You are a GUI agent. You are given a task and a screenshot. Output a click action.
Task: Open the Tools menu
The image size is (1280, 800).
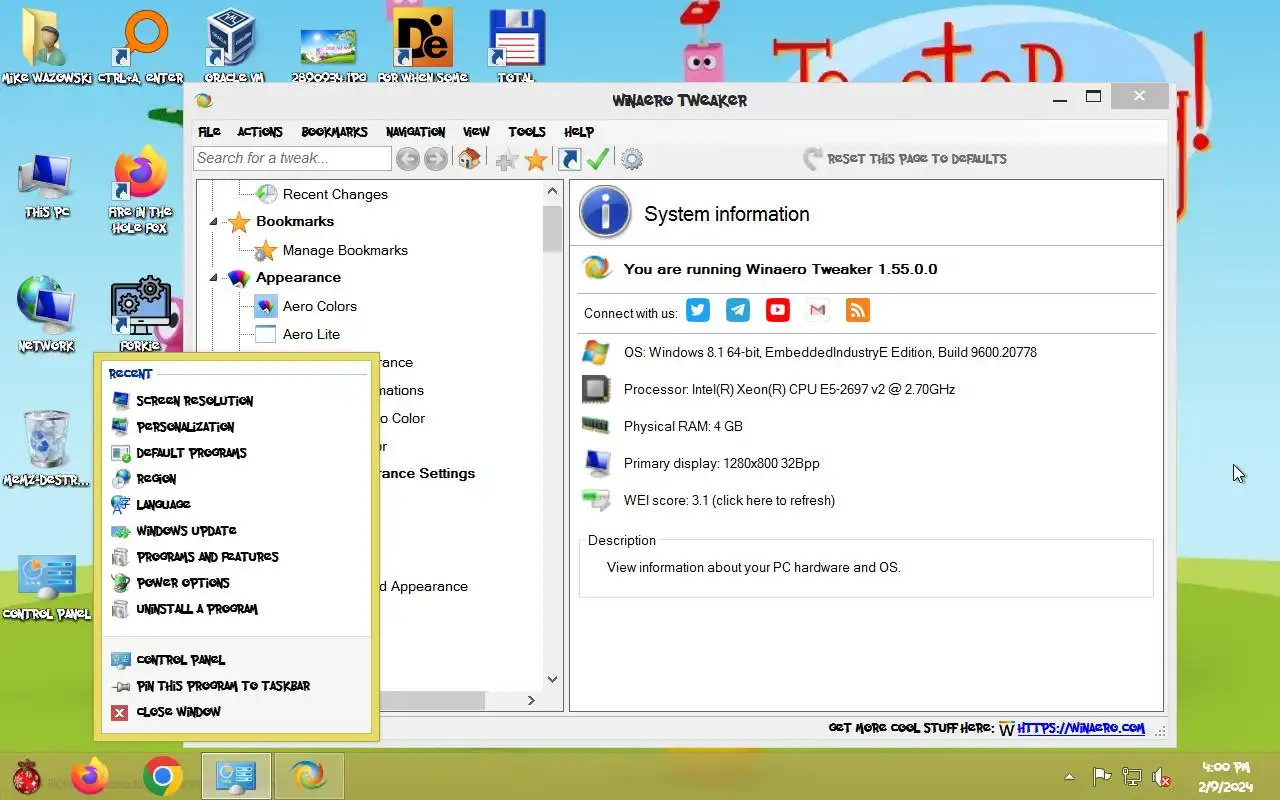(x=527, y=132)
